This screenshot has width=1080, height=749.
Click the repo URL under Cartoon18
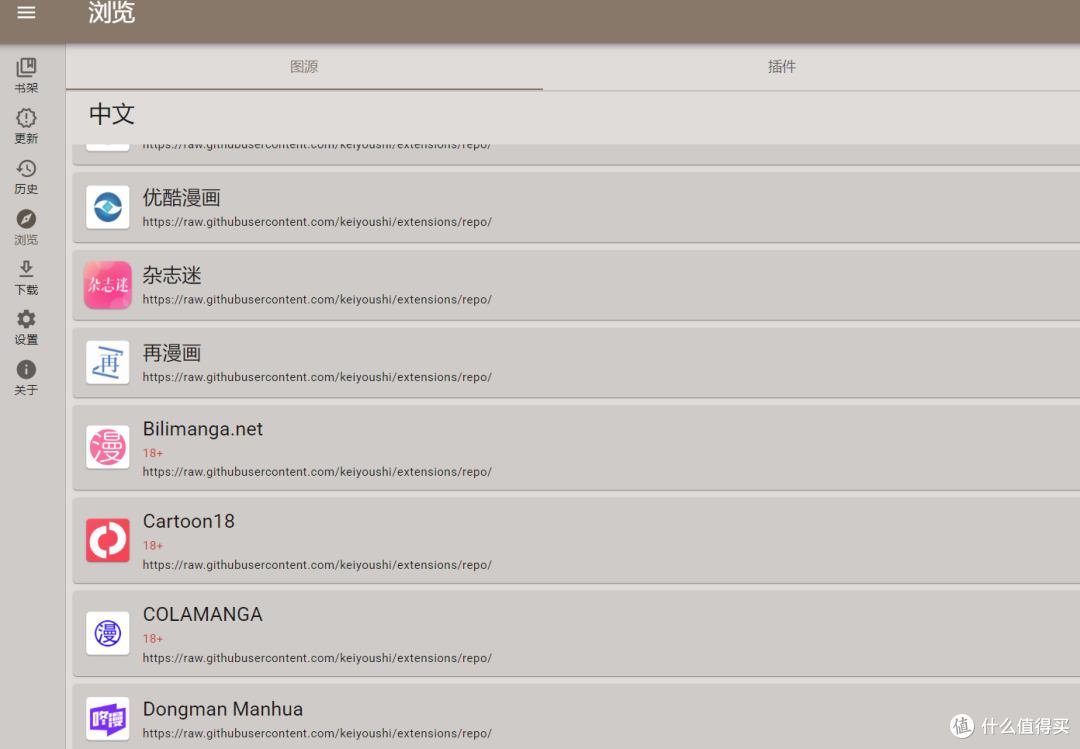coord(317,565)
